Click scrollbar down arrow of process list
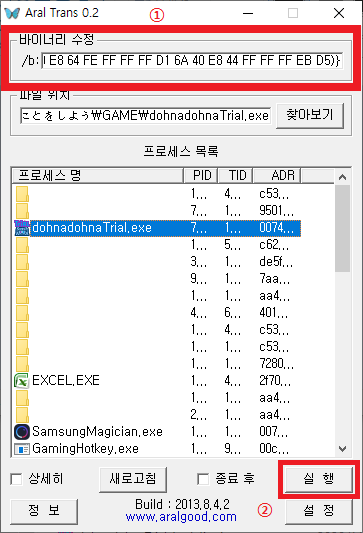 pos(343,449)
